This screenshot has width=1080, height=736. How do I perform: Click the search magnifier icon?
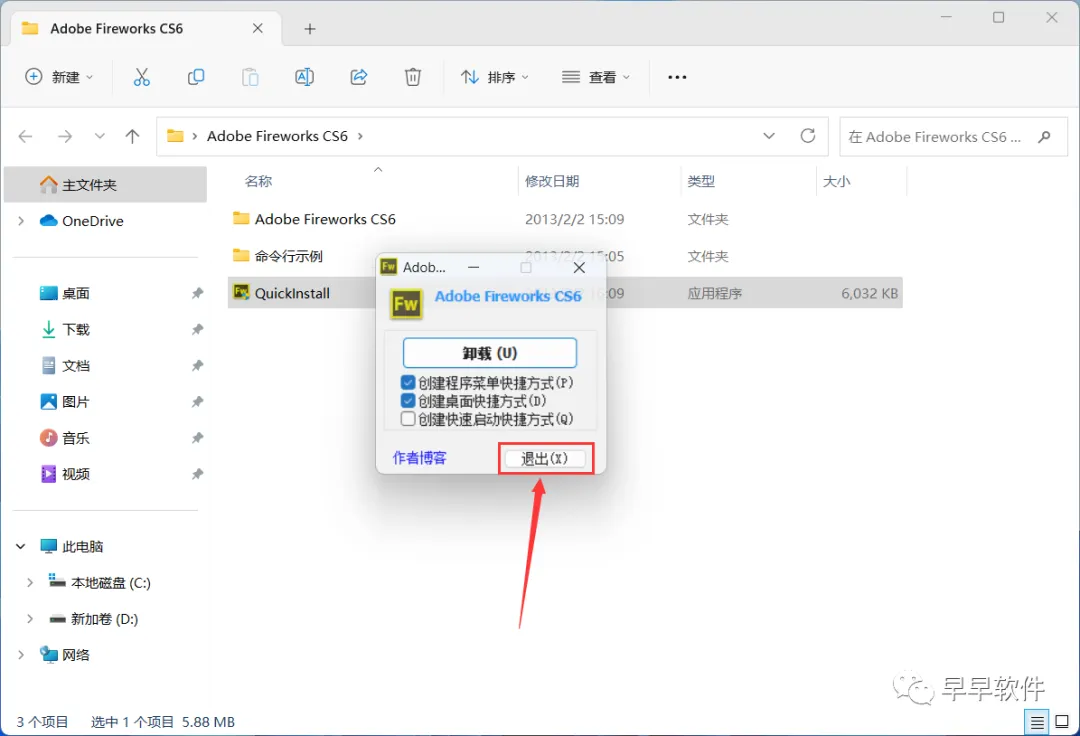1044,136
